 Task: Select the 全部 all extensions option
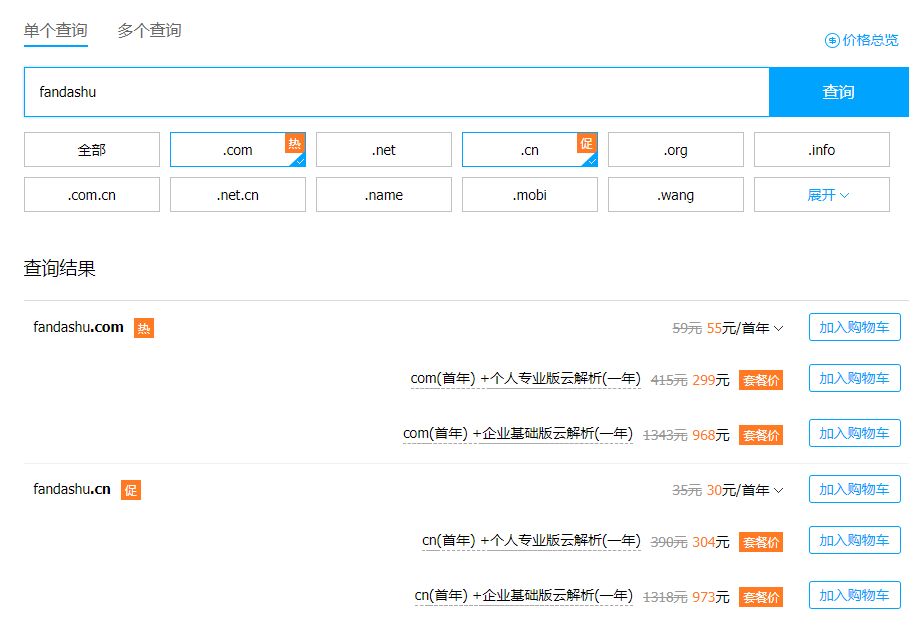(91, 149)
